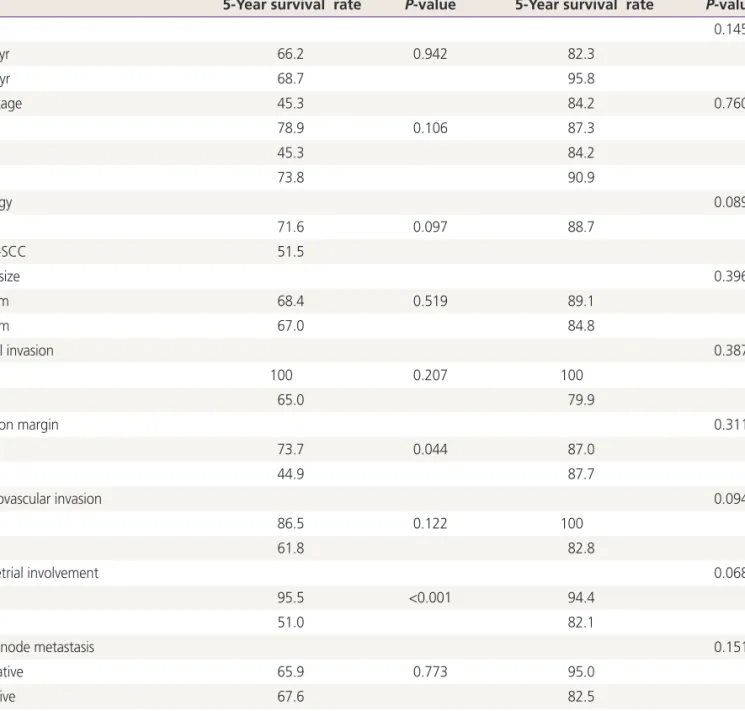745x711 pixels.
Task: Select the 84.8 survival rate
Action: [x=581, y=326]
